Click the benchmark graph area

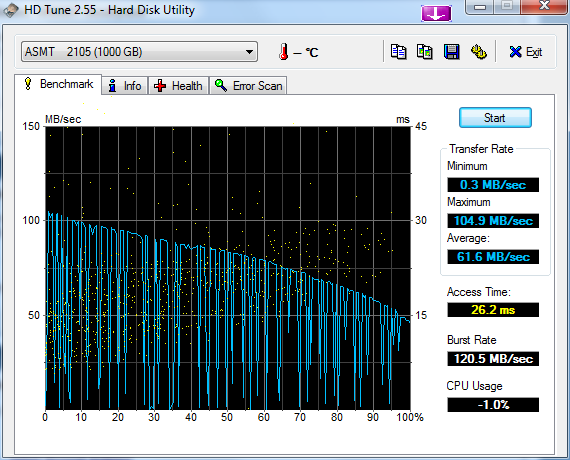tap(228, 268)
